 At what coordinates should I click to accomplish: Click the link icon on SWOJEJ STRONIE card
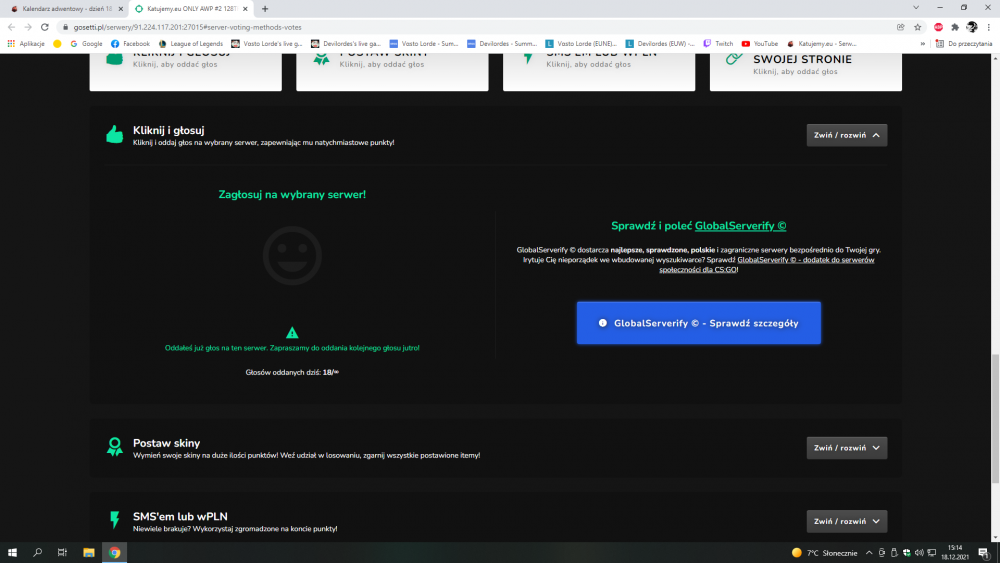pos(734,59)
